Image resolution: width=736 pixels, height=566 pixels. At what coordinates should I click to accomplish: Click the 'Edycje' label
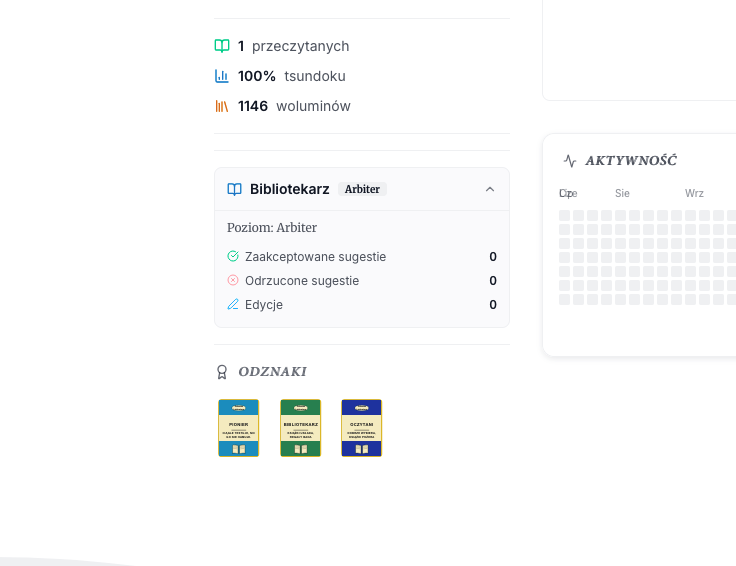pos(264,305)
